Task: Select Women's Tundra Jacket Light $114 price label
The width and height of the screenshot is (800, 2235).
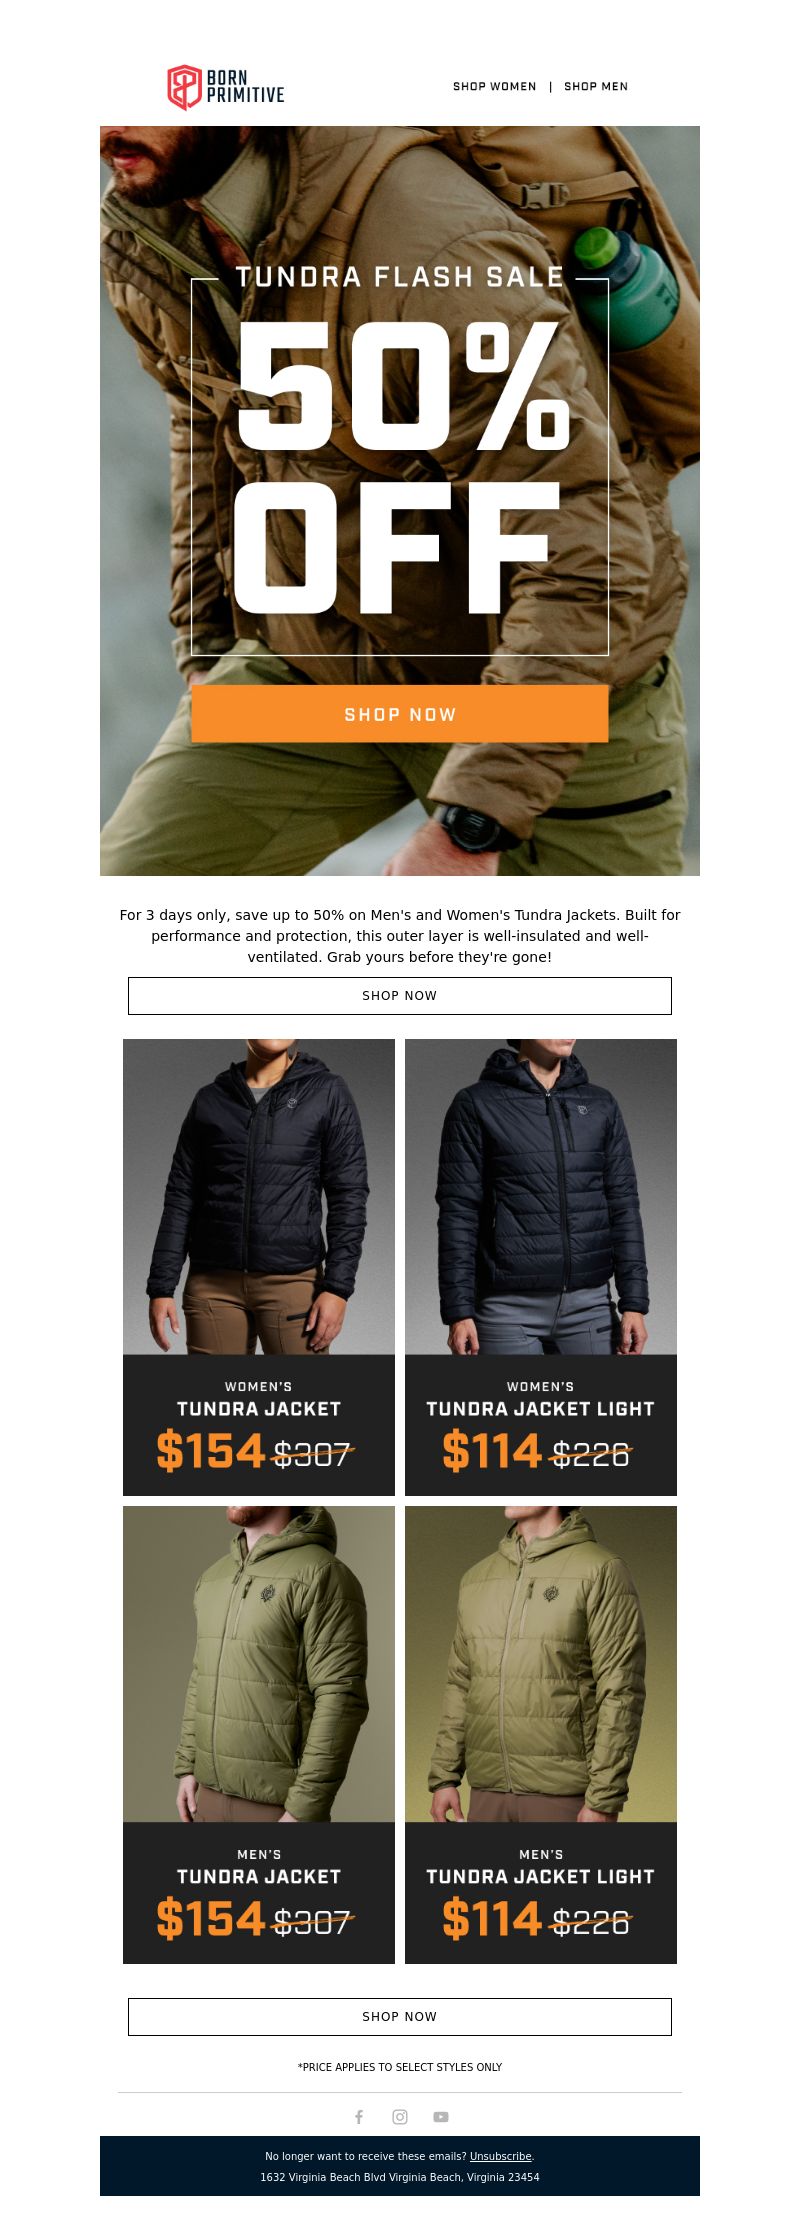Action: point(492,1451)
